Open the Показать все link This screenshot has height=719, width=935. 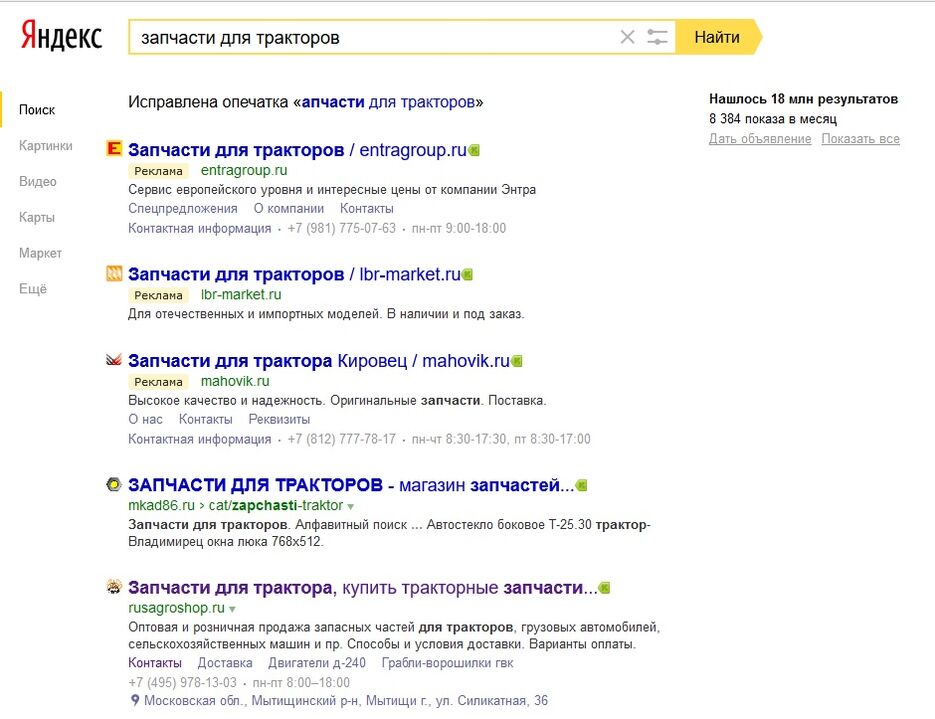coord(860,139)
